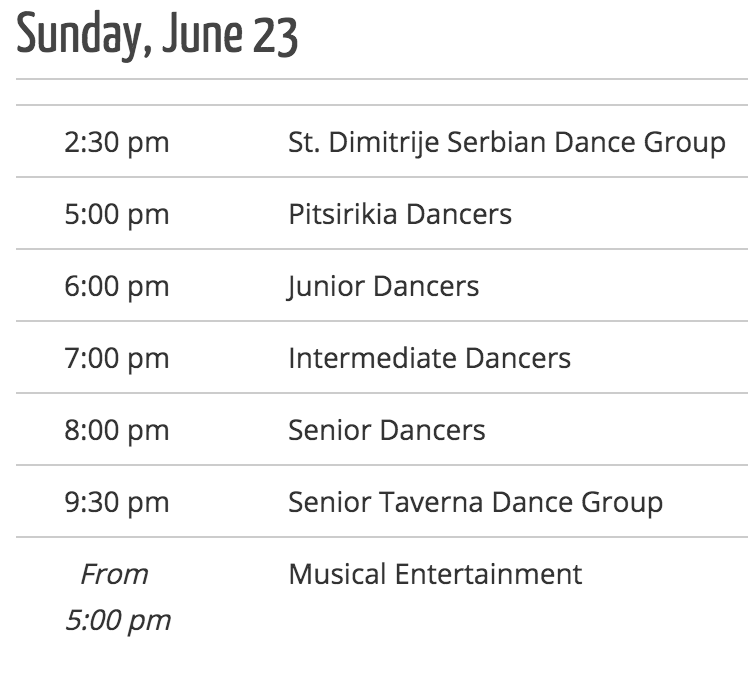Click St. Dimitrije Serbian Dance Group entry
Image resolution: width=748 pixels, height=676 pixels.
(507, 142)
